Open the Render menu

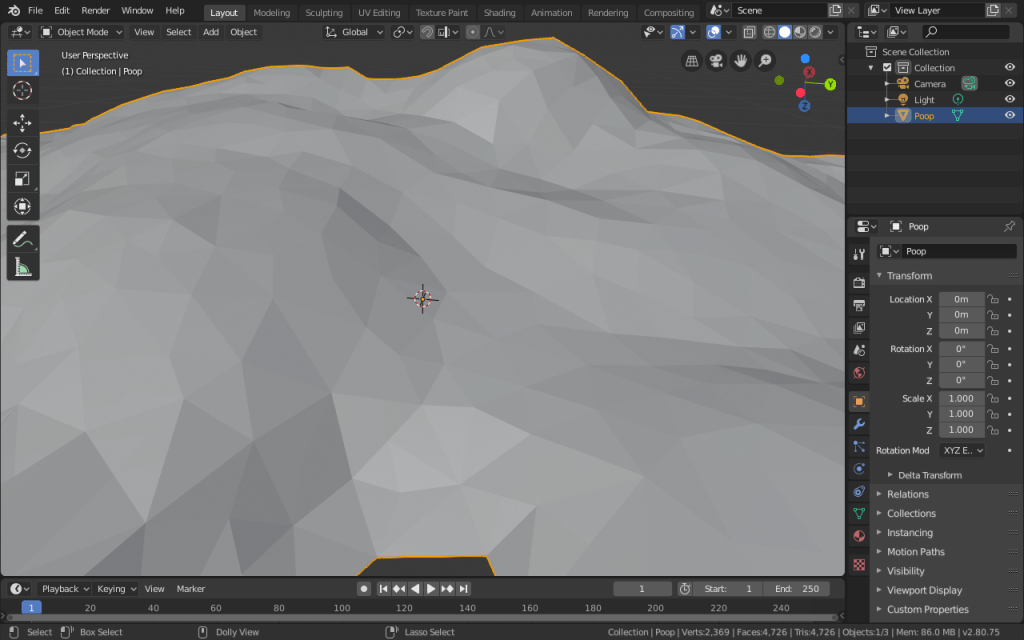[x=95, y=10]
